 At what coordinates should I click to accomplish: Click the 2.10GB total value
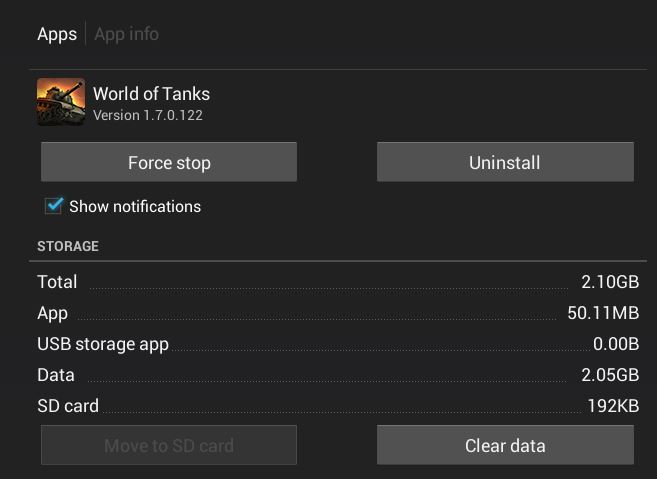tap(610, 282)
